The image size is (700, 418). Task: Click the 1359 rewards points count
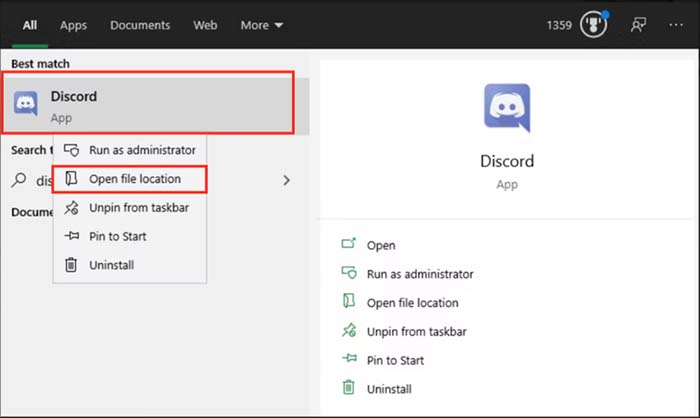tap(559, 25)
